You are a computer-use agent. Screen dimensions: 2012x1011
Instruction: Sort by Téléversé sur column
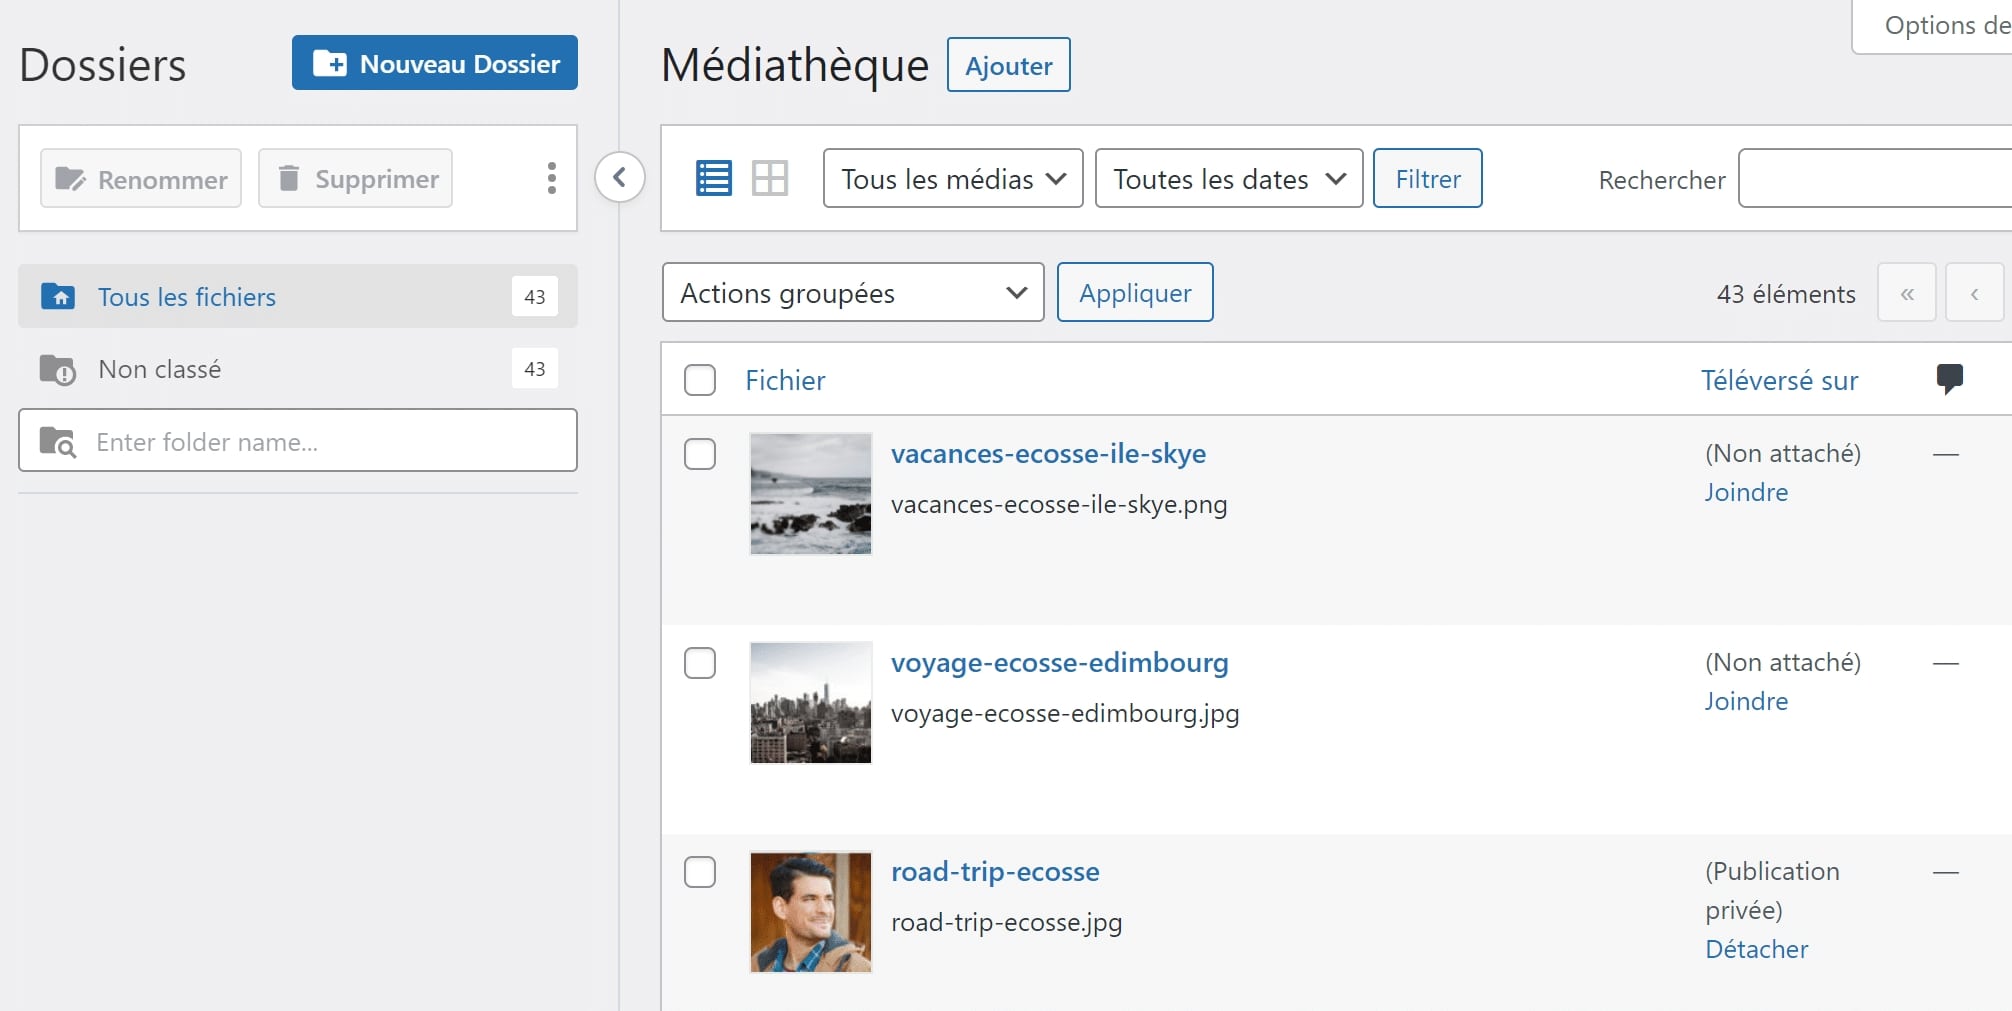tap(1779, 380)
